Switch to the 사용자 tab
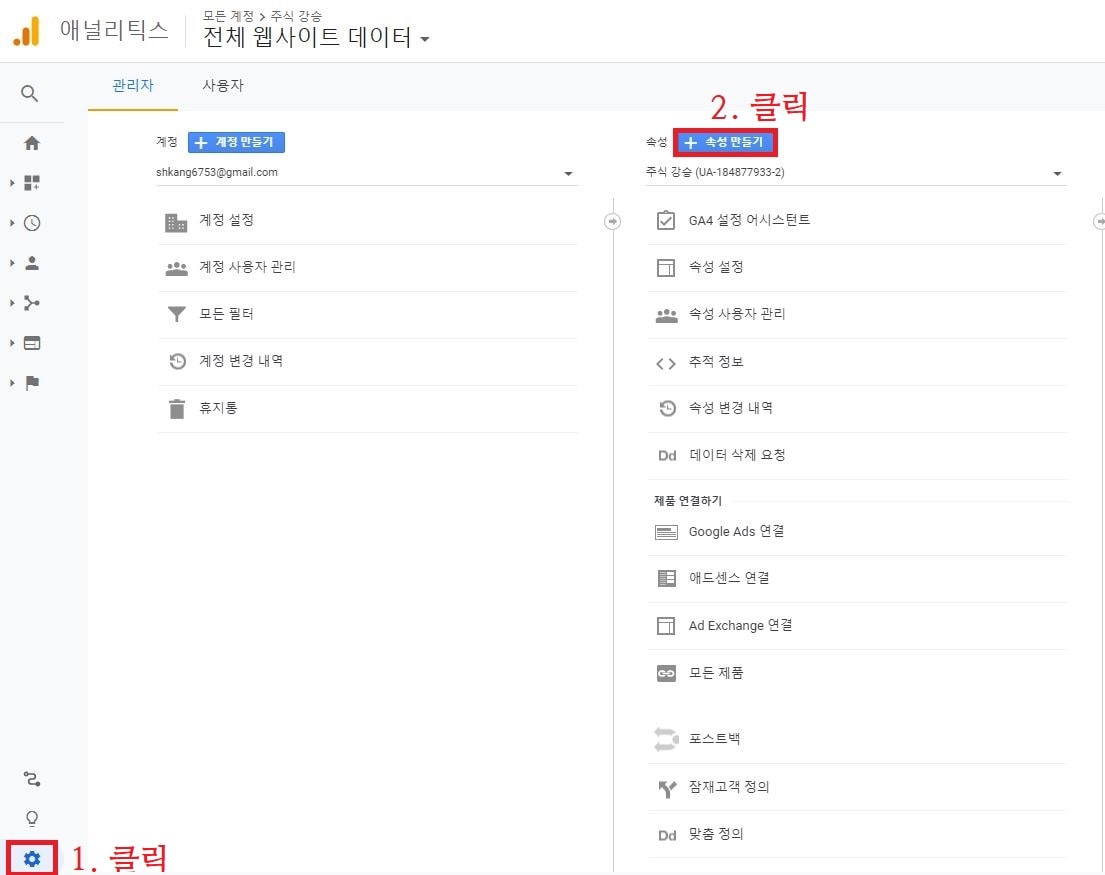This screenshot has width=1105, height=875. point(223,85)
